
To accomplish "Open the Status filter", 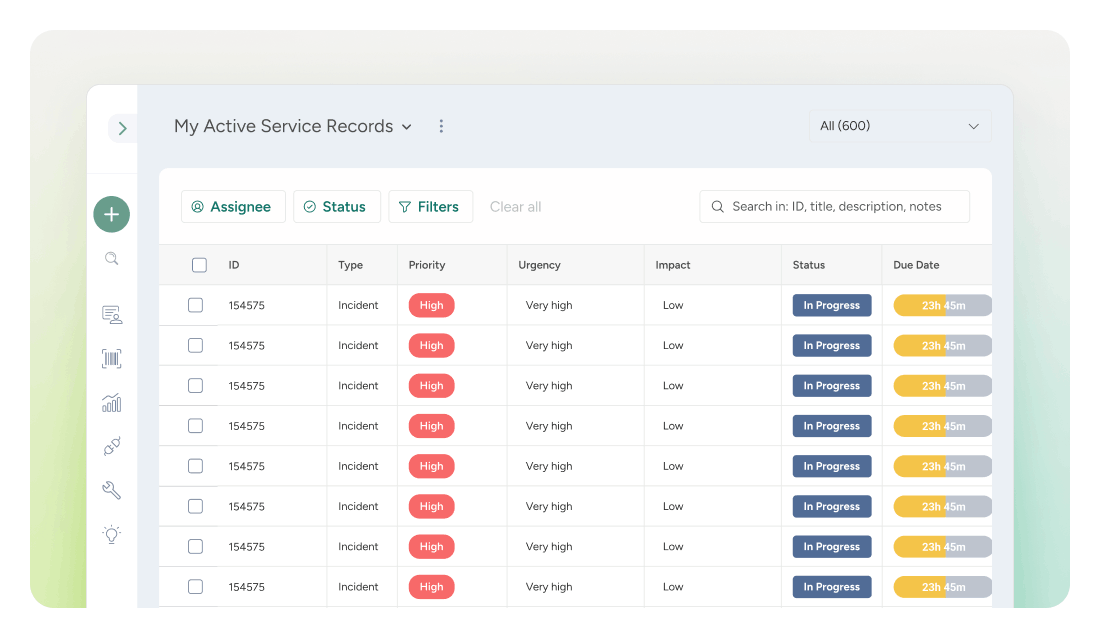I will pos(336,207).
